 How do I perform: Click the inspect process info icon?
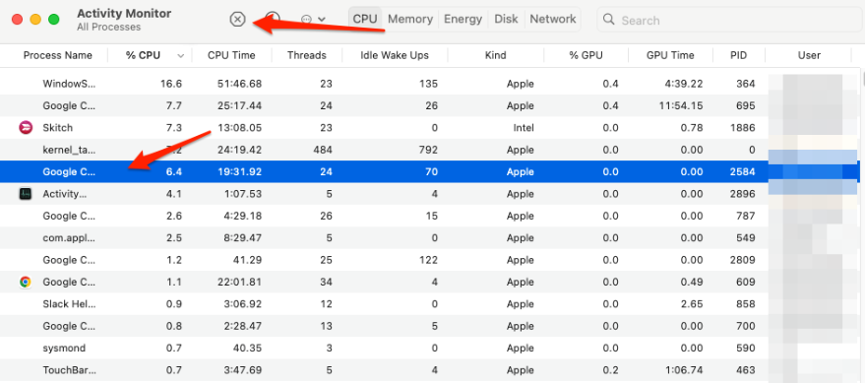[x=272, y=19]
